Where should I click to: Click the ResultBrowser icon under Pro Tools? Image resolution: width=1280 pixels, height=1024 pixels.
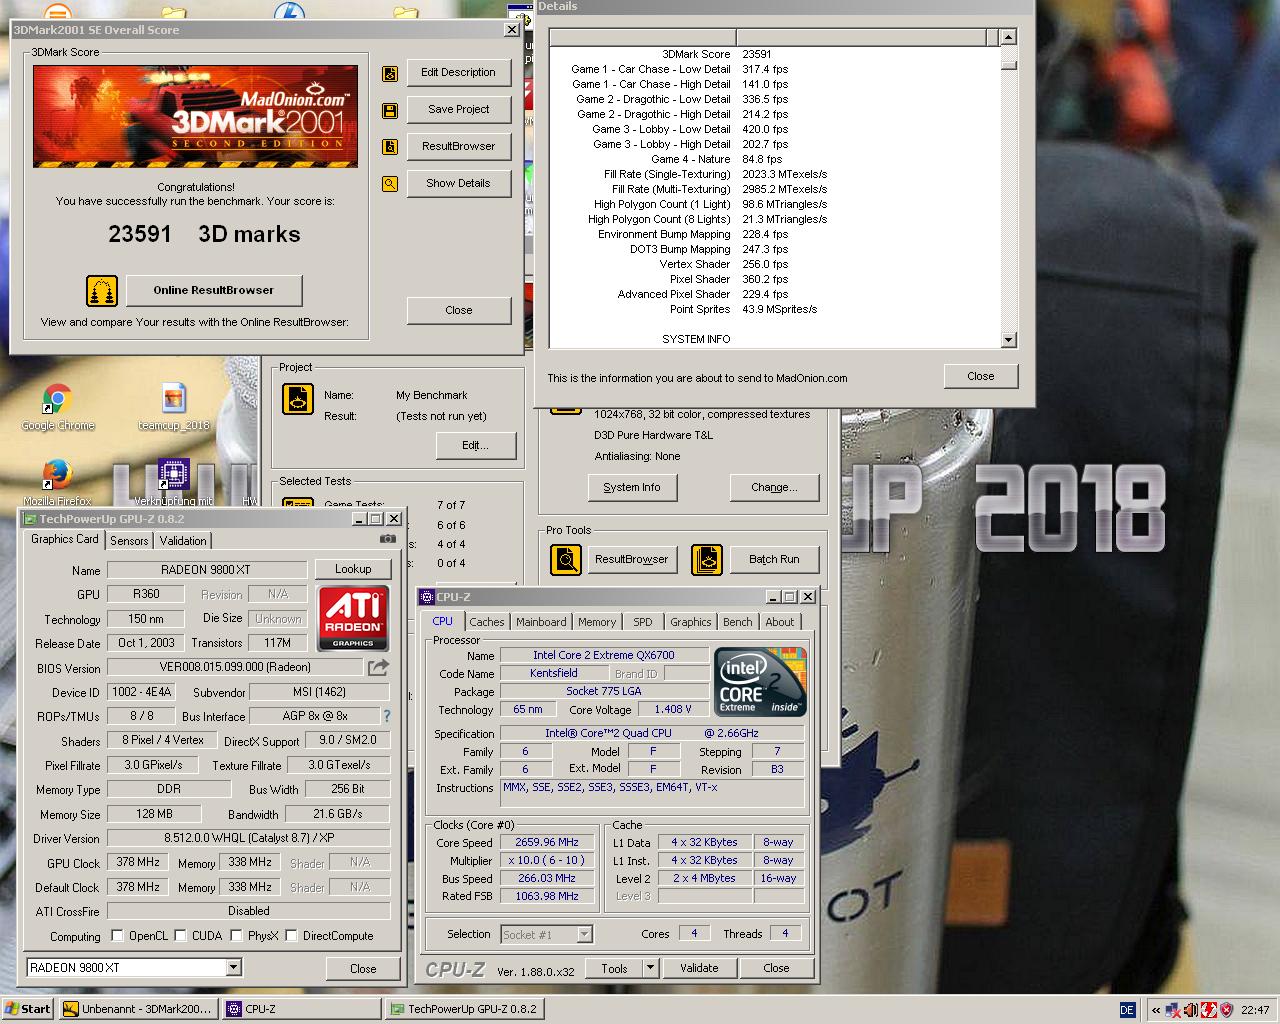[x=566, y=560]
